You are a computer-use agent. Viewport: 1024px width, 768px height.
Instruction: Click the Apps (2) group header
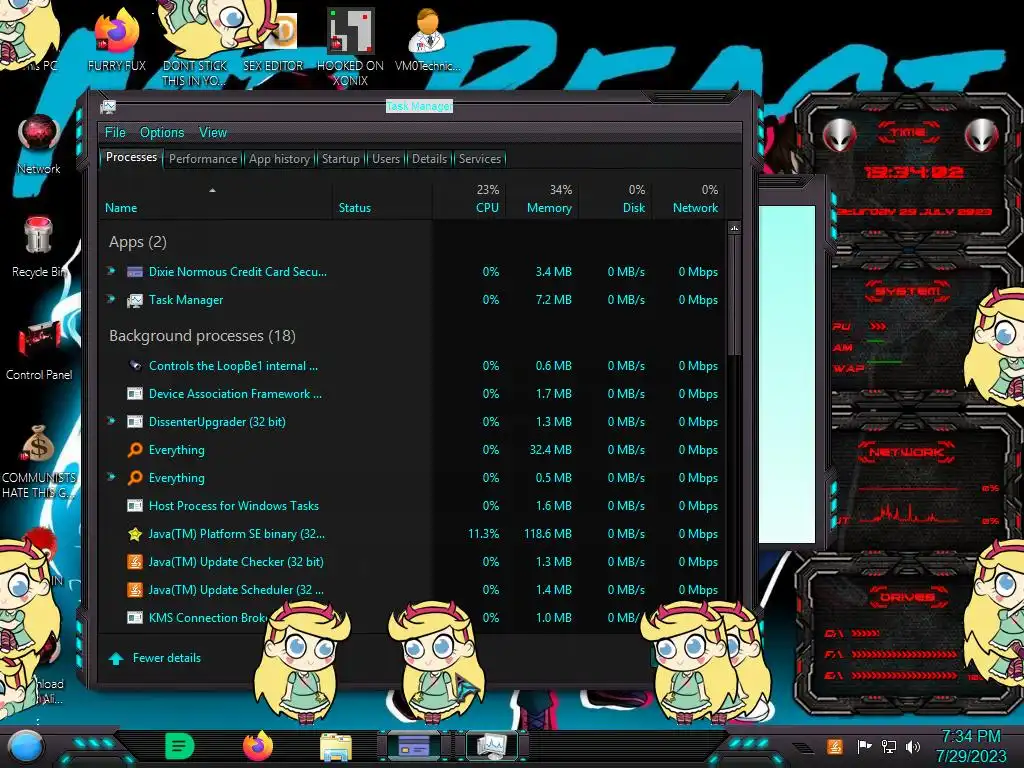tap(138, 242)
